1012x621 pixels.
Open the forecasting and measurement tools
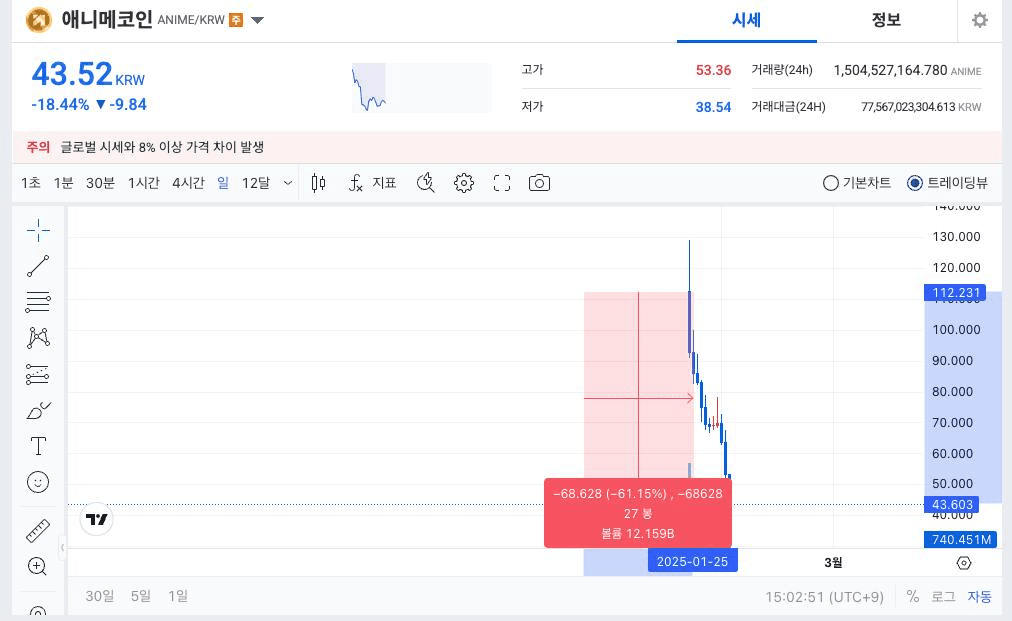coord(38,374)
